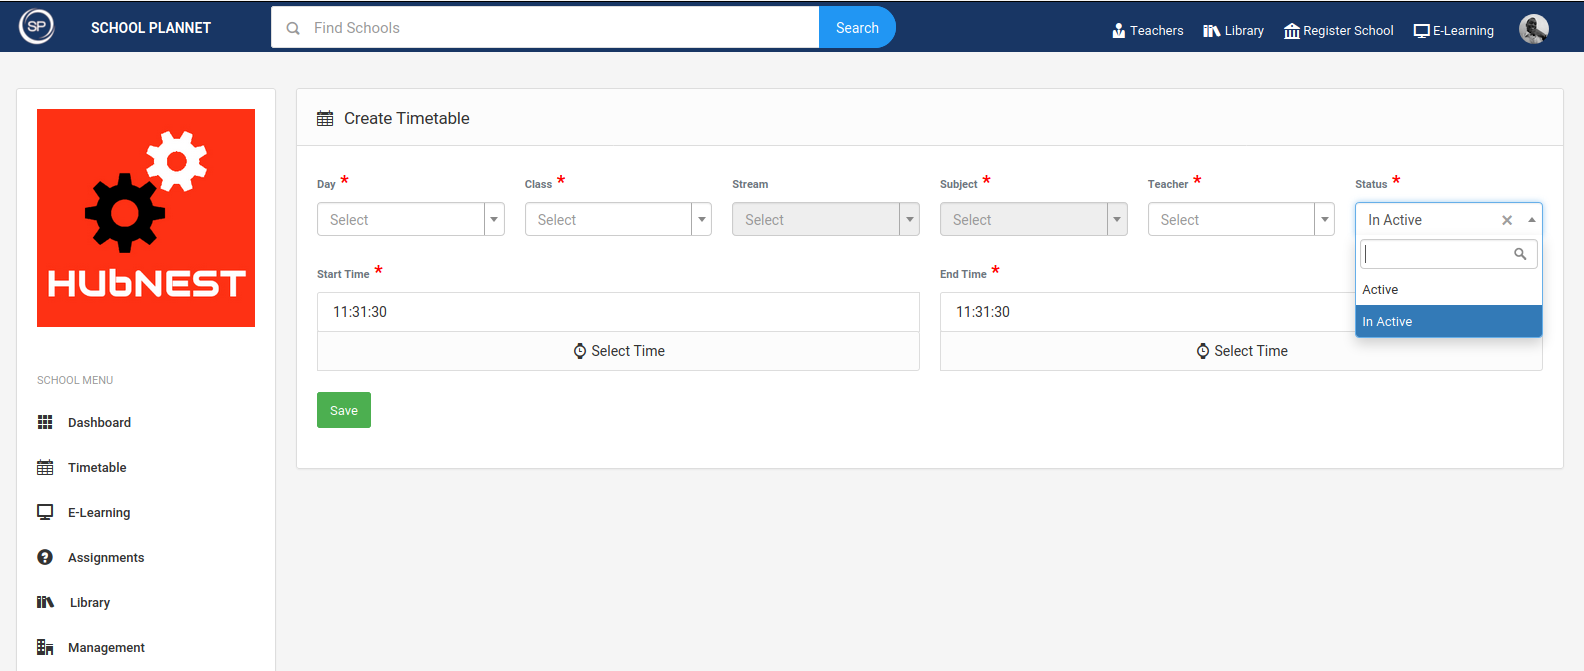Choose In Active in the Status list
The width and height of the screenshot is (1584, 671).
click(x=1448, y=321)
